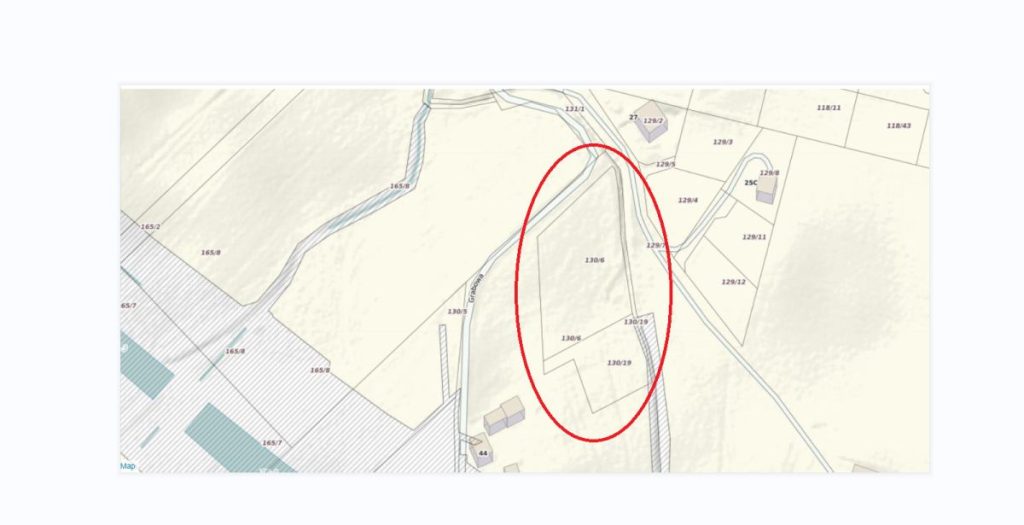Select parcel label 165/2
This screenshot has width=1024, height=525.
pyautogui.click(x=150, y=227)
